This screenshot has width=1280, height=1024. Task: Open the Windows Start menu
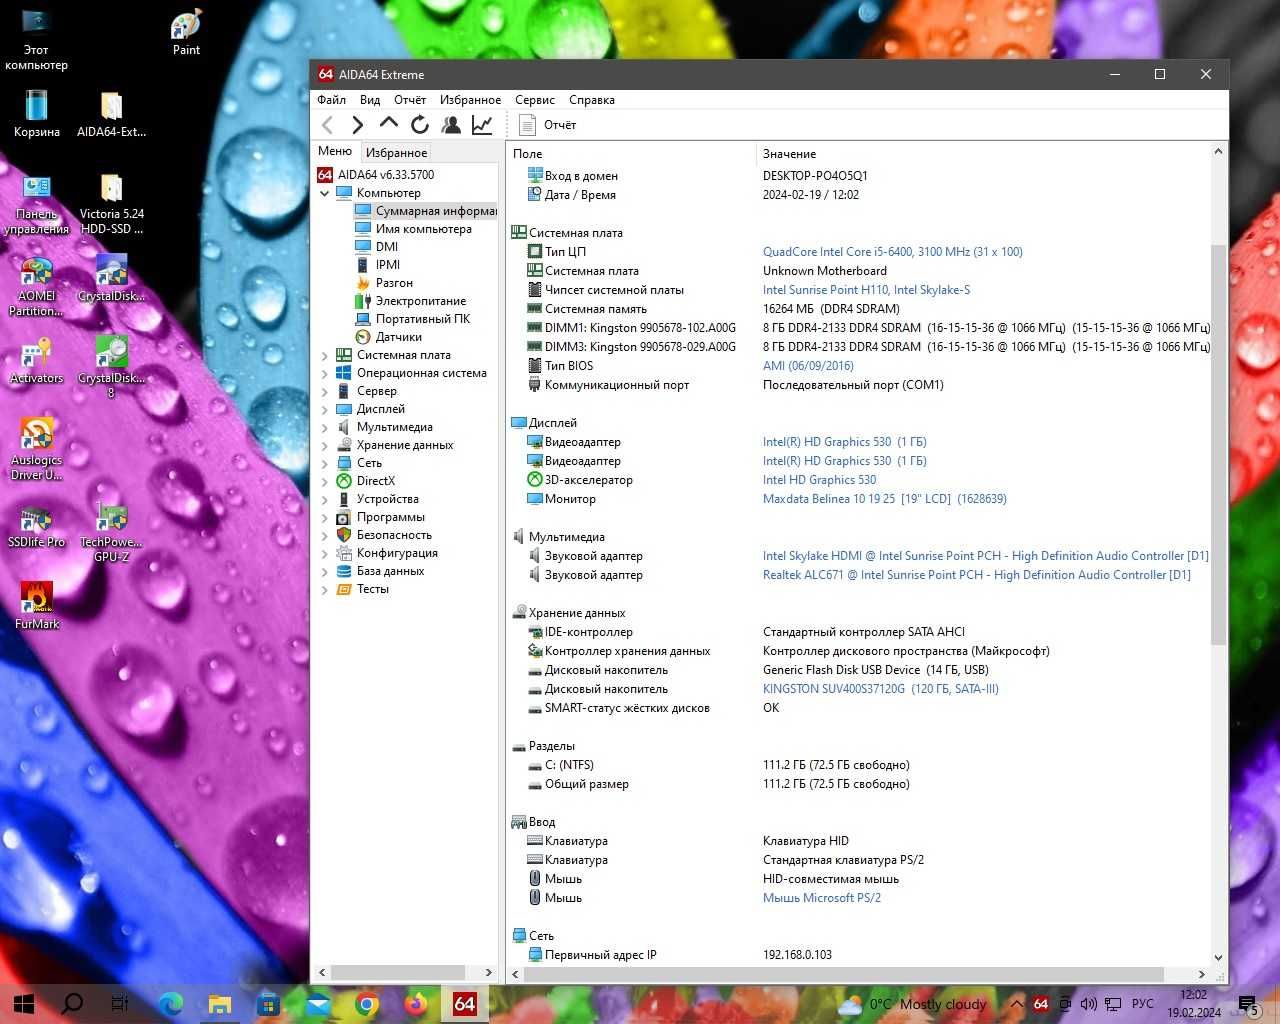coord(24,1004)
